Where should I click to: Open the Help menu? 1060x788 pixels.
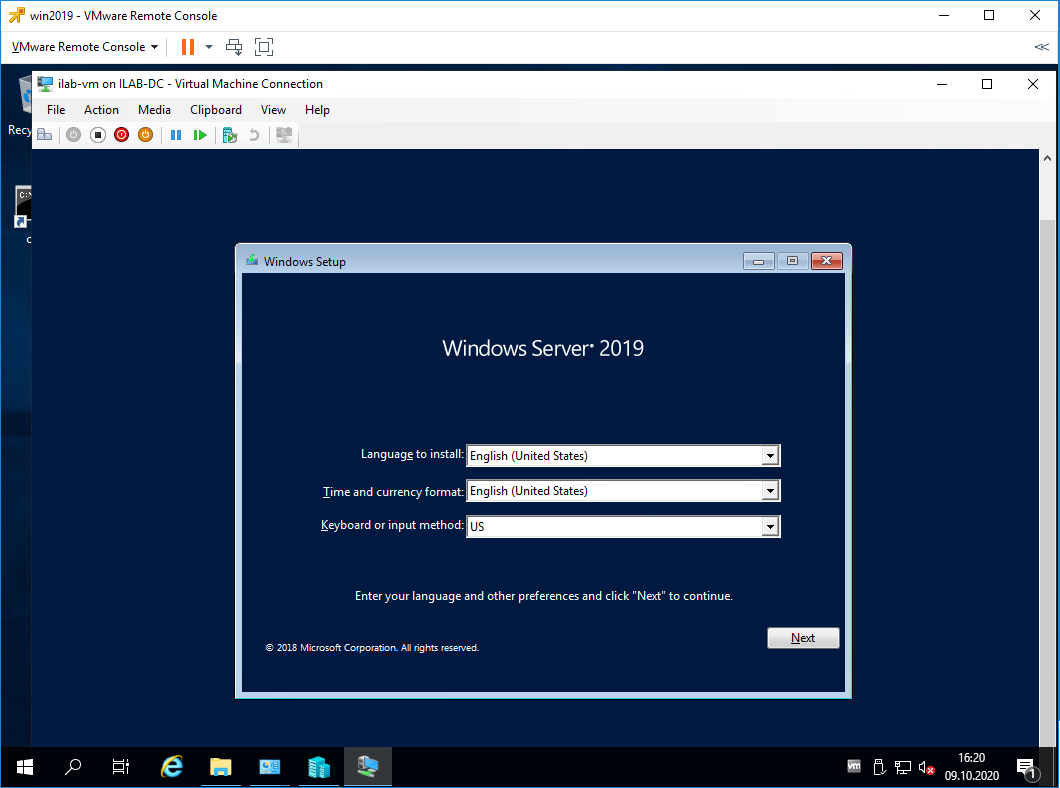(x=317, y=109)
